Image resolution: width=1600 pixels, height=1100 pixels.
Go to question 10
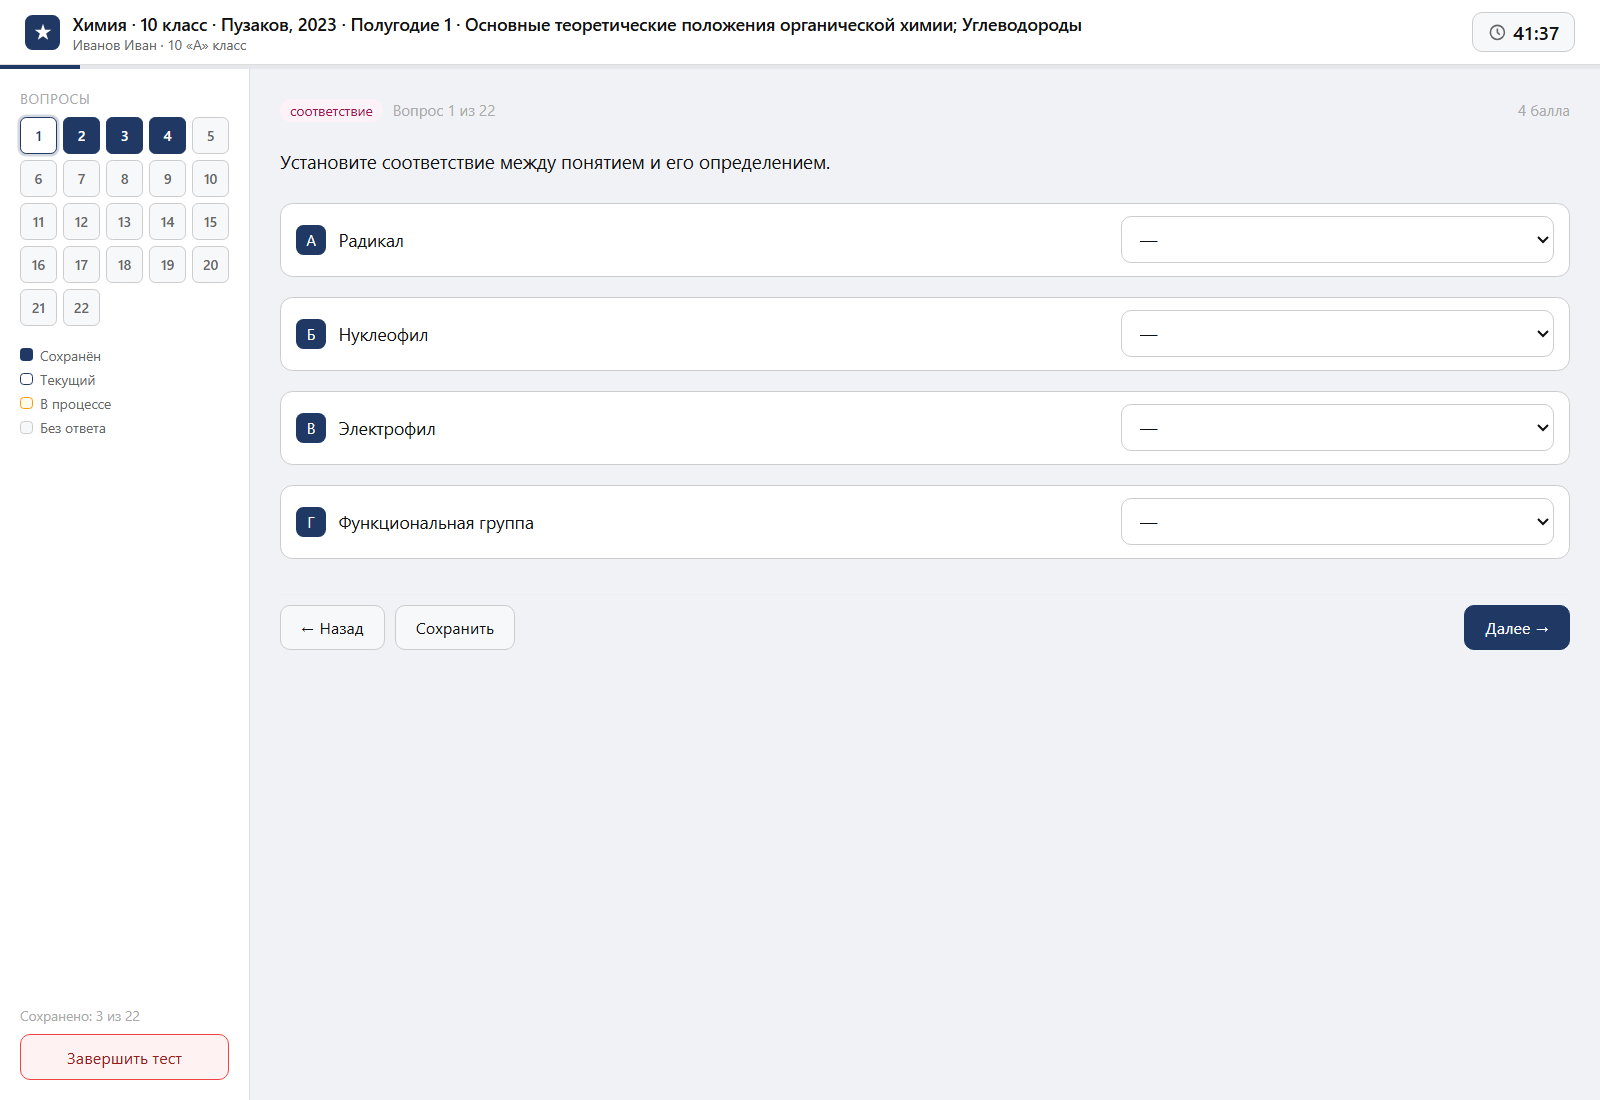pyautogui.click(x=210, y=179)
